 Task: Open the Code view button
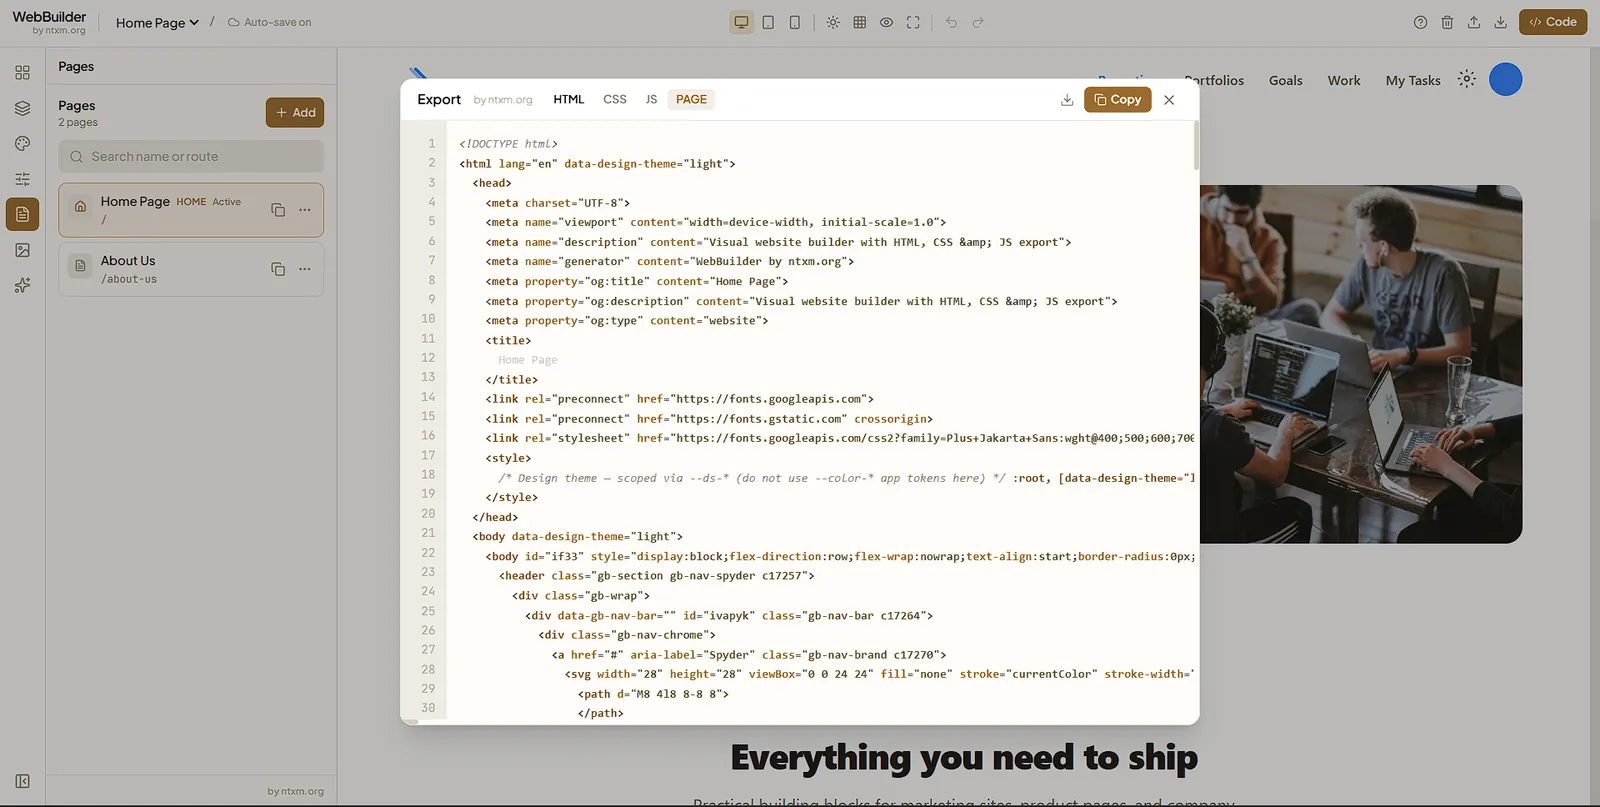pos(1553,22)
